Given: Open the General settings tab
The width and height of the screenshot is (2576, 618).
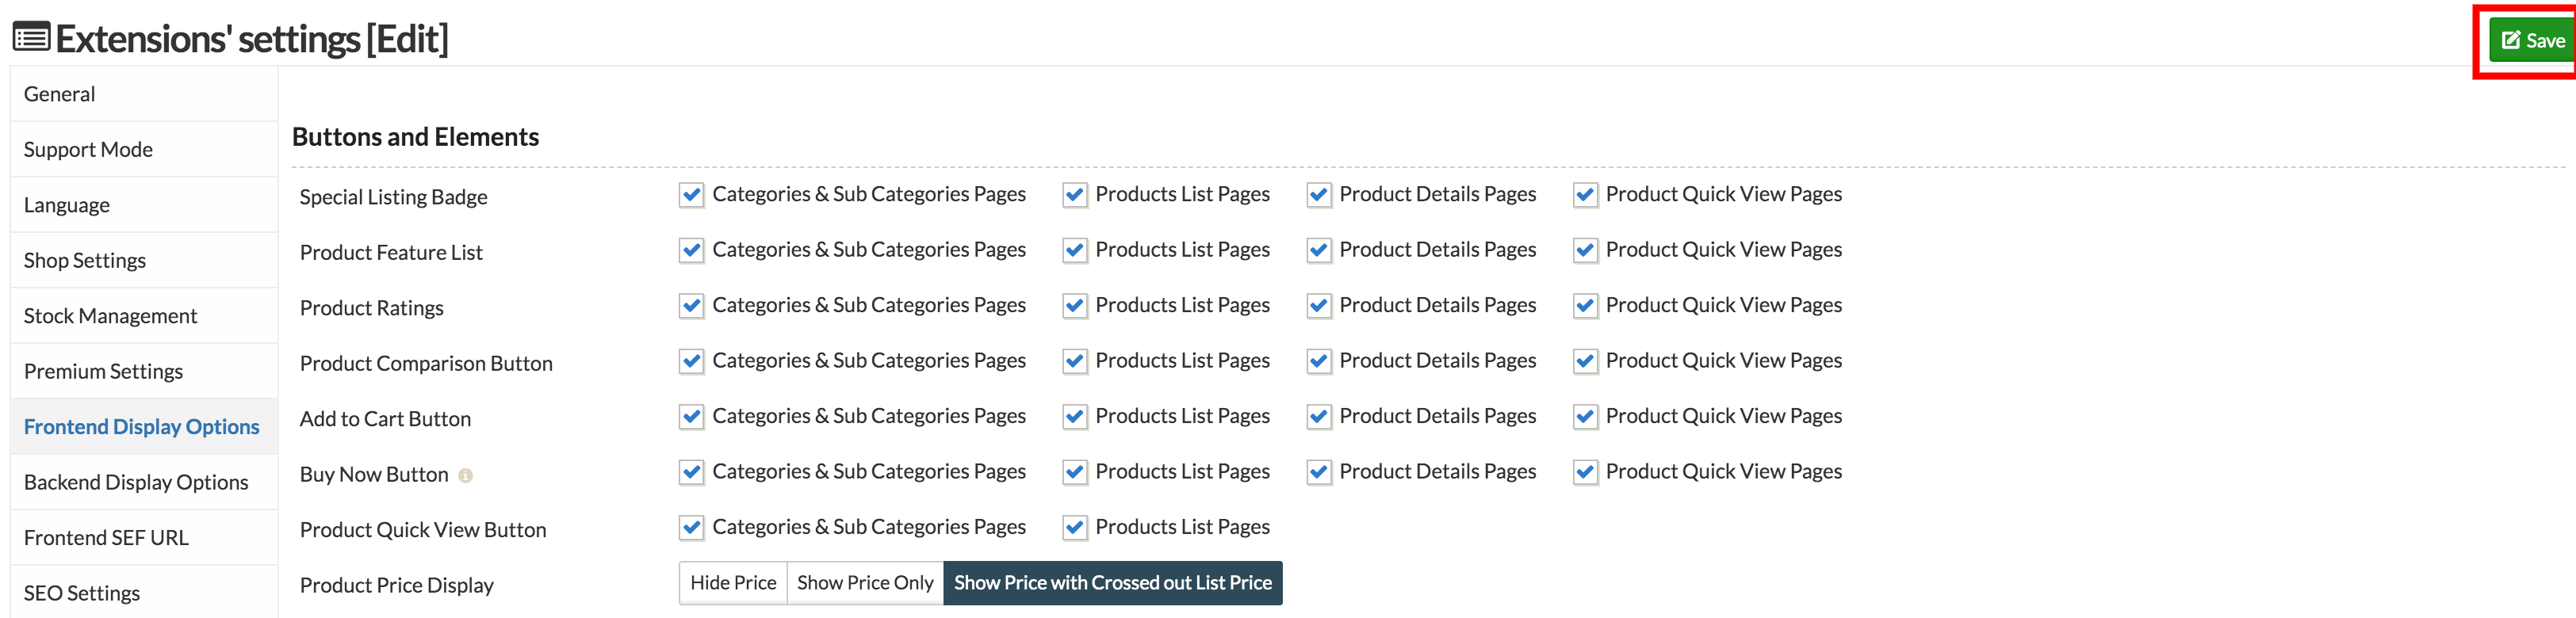Looking at the screenshot, I should tap(60, 94).
